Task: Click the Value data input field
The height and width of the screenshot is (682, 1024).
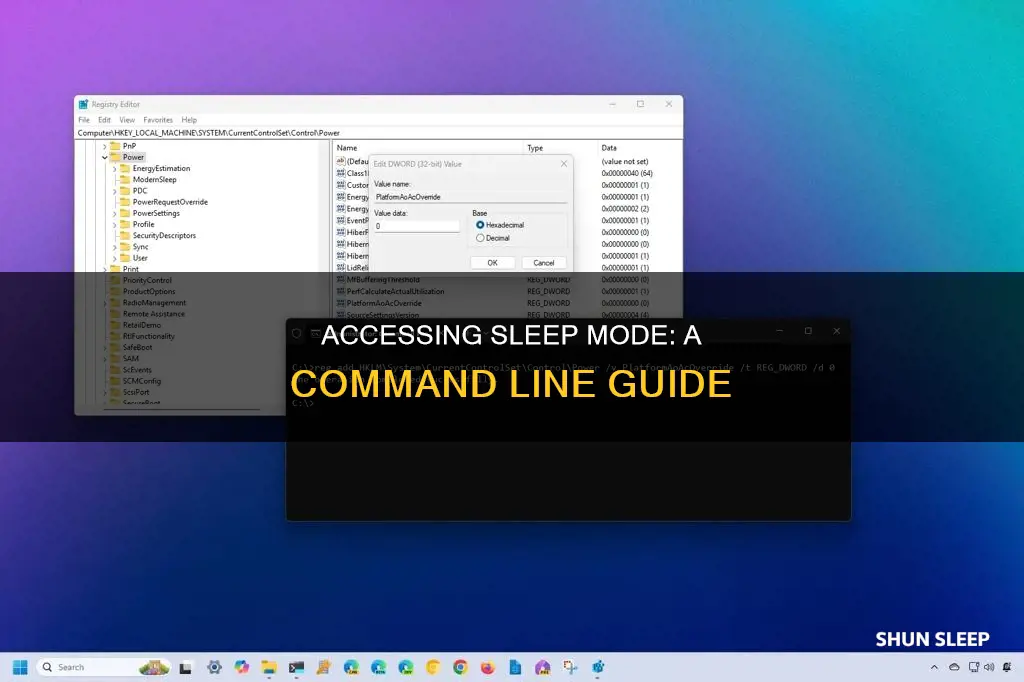Action: [416, 226]
